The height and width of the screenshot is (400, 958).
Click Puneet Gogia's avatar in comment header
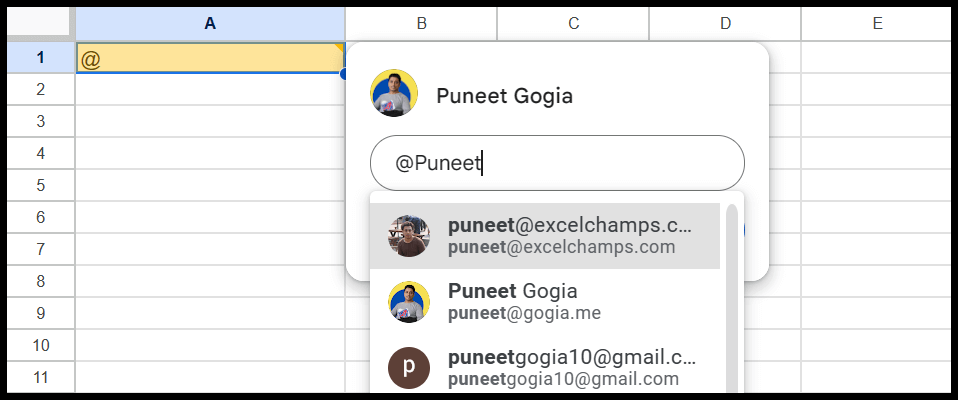click(x=394, y=93)
